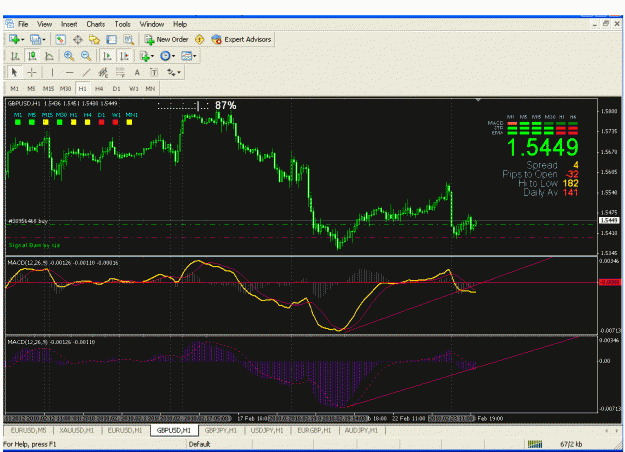Viewport: 625px width, 452px height.
Task: Open the View menu
Action: click(45, 24)
